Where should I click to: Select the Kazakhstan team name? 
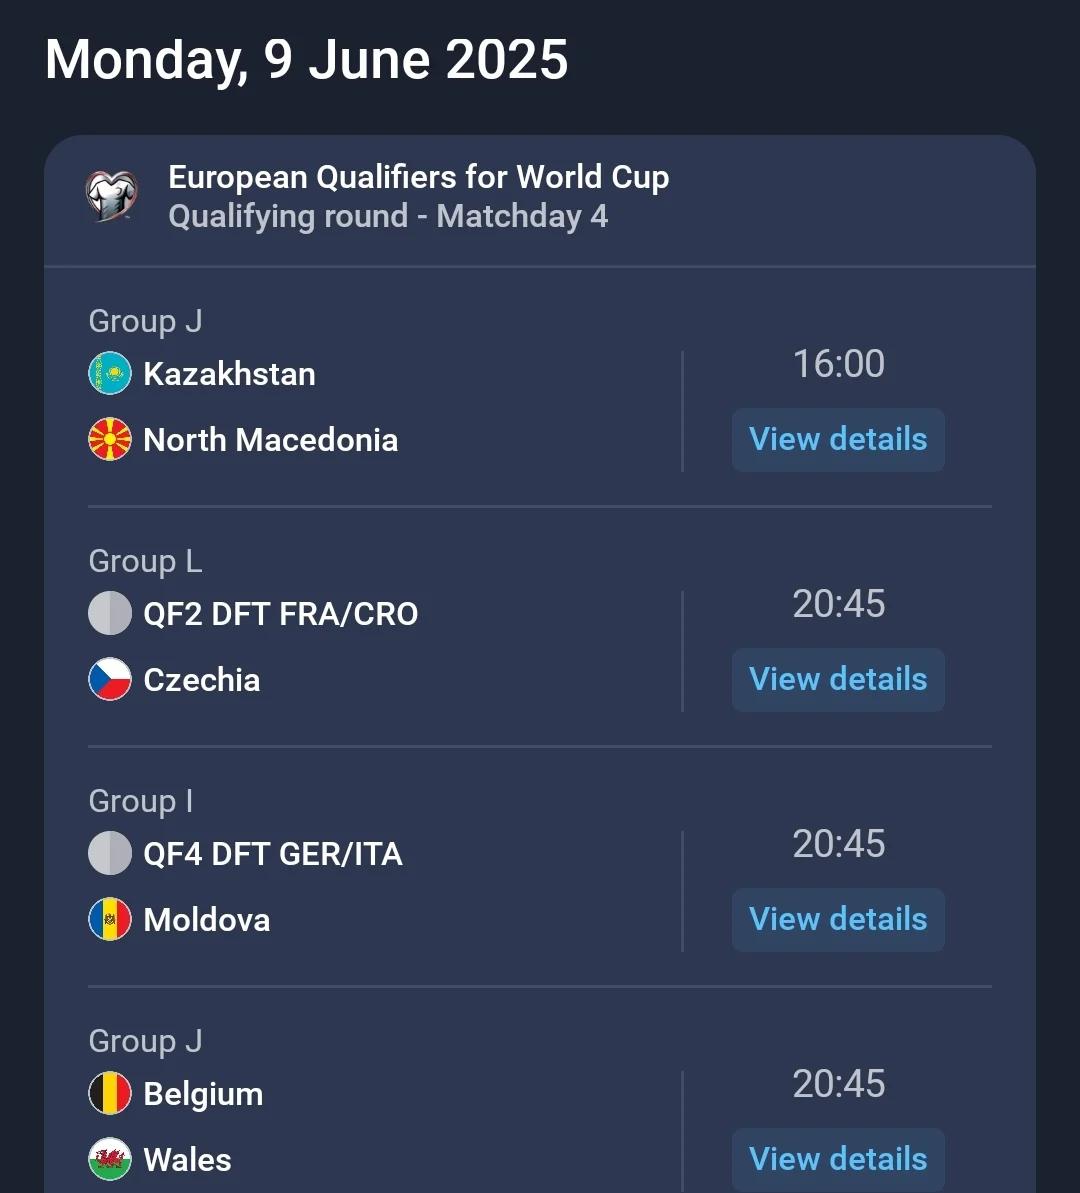coord(229,374)
